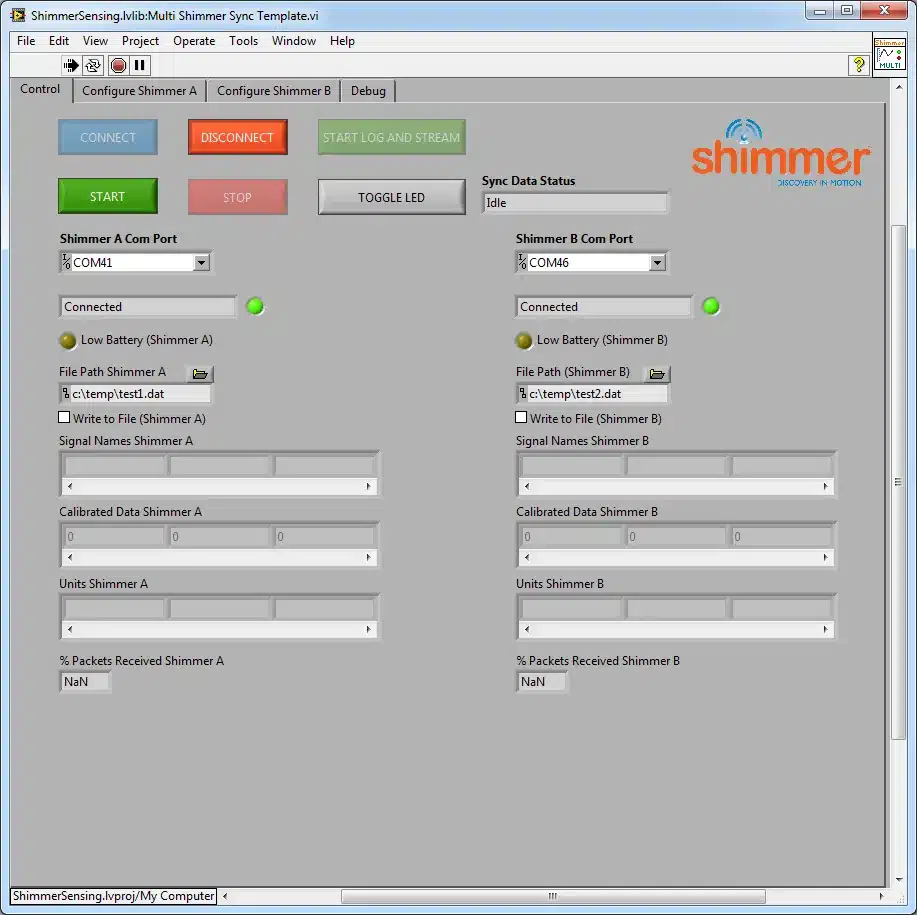Open the Help menu
This screenshot has height=915, width=917.
click(x=342, y=41)
